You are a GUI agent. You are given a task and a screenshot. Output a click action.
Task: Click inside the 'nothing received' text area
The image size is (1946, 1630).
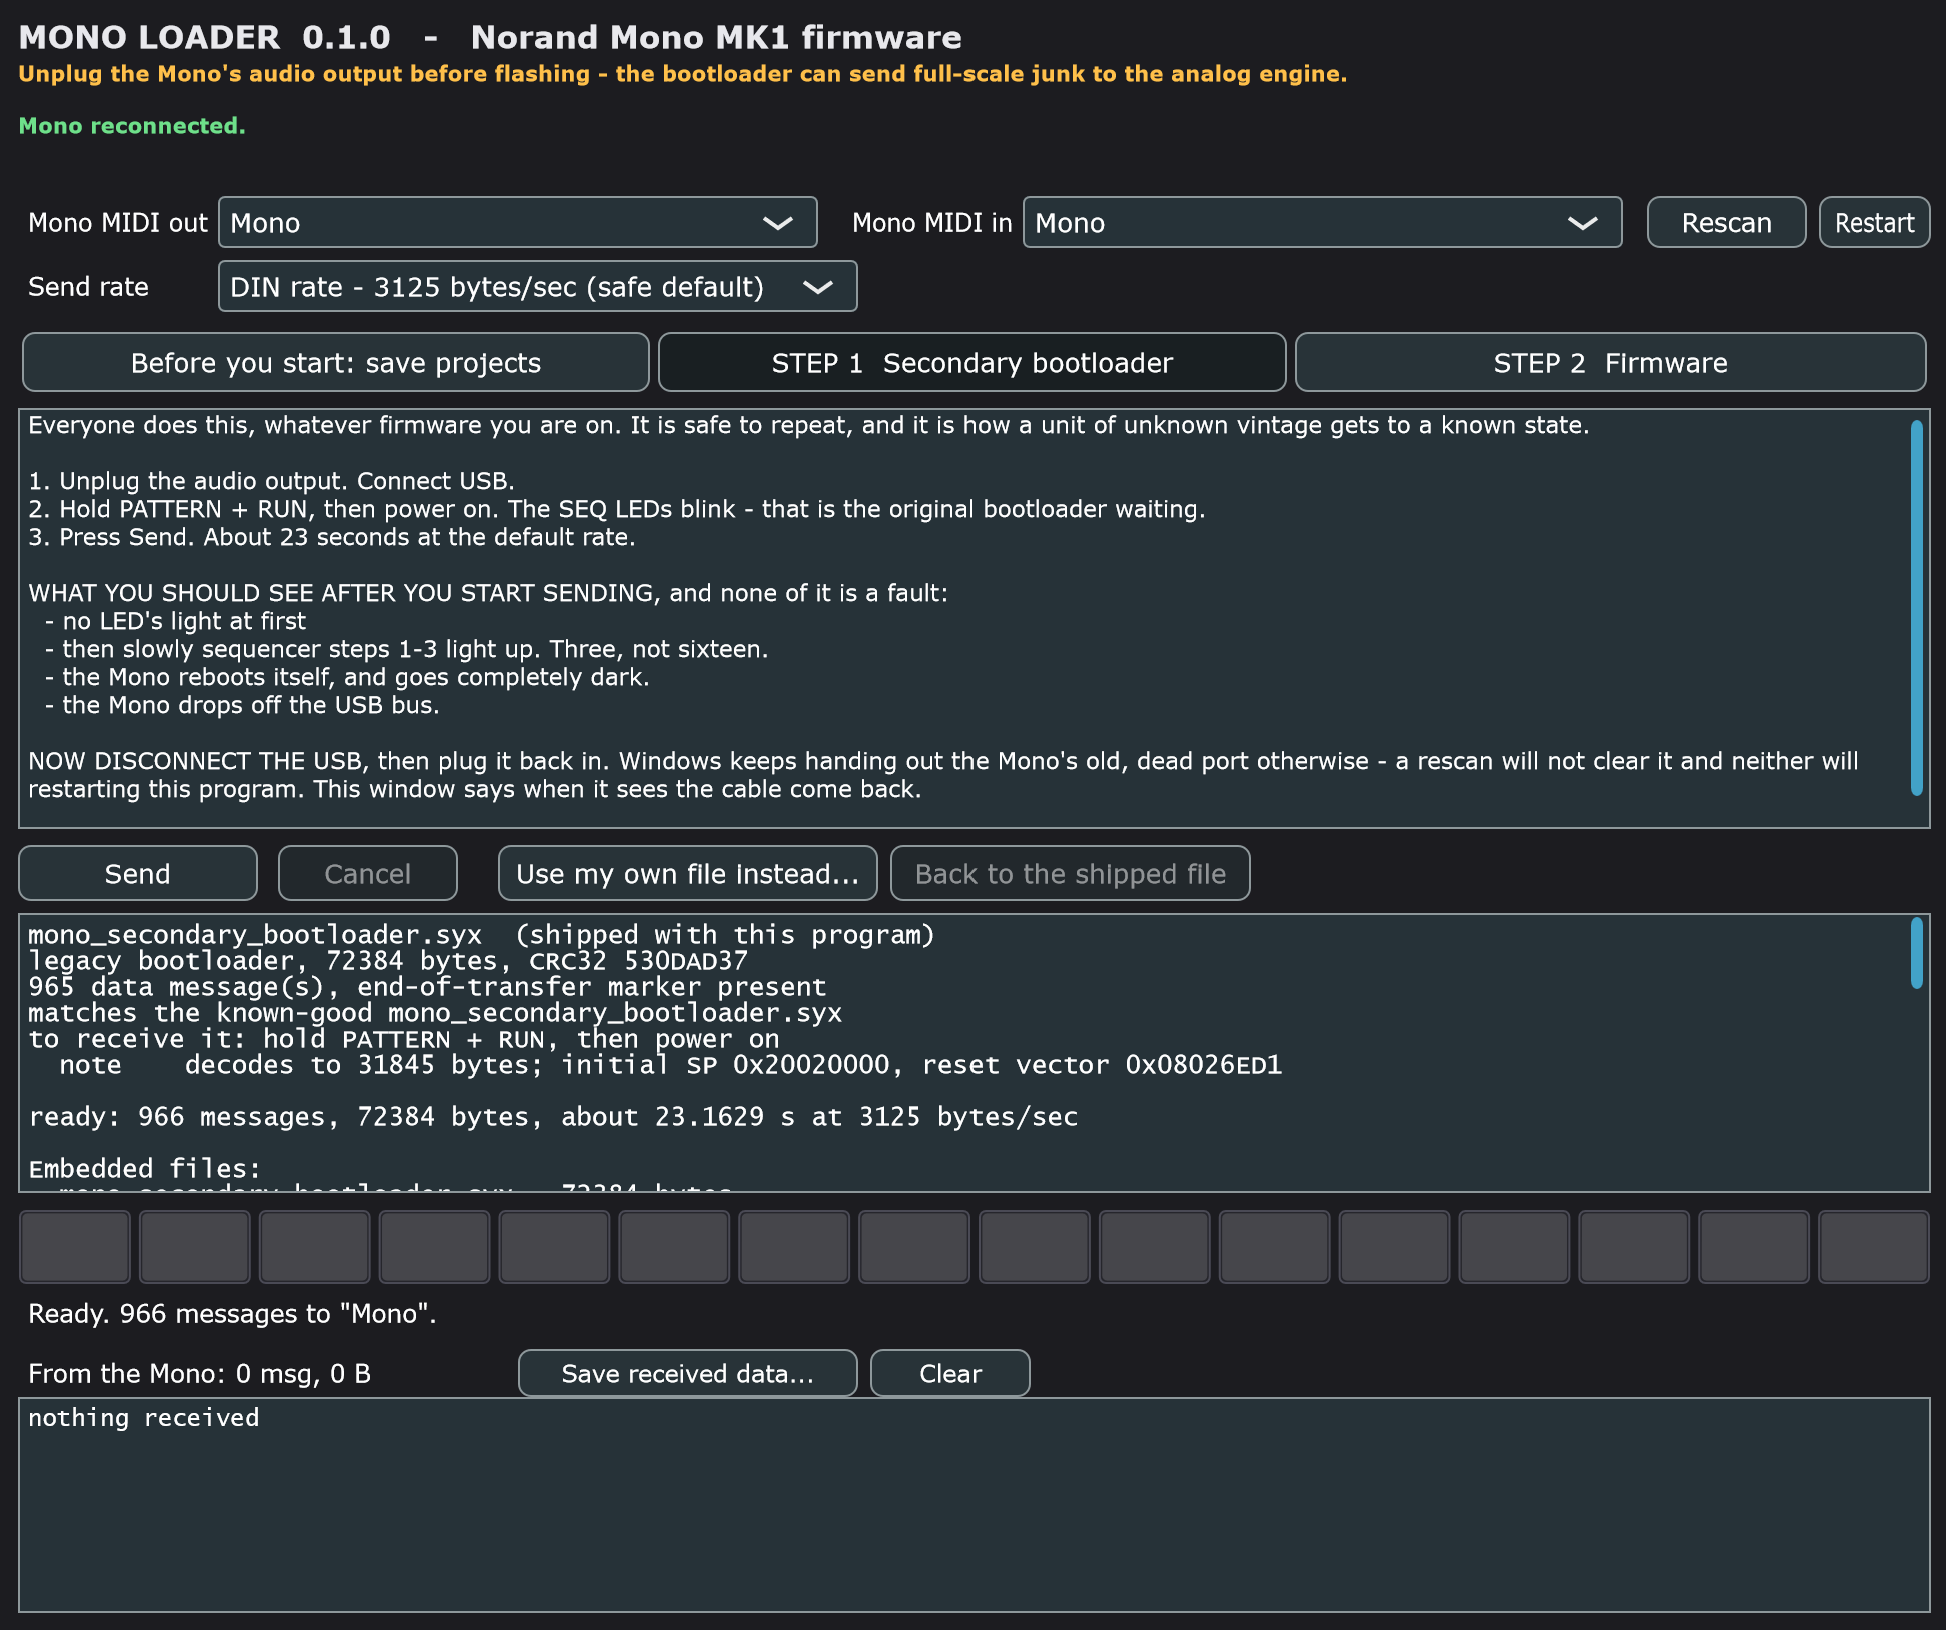[974, 1504]
